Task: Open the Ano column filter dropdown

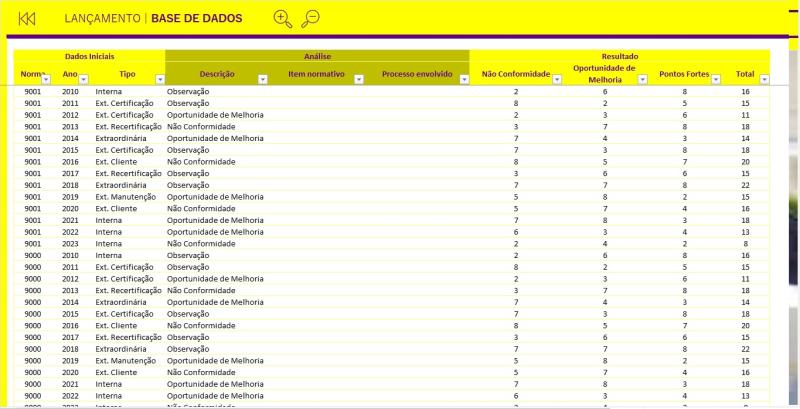Action: point(84,80)
